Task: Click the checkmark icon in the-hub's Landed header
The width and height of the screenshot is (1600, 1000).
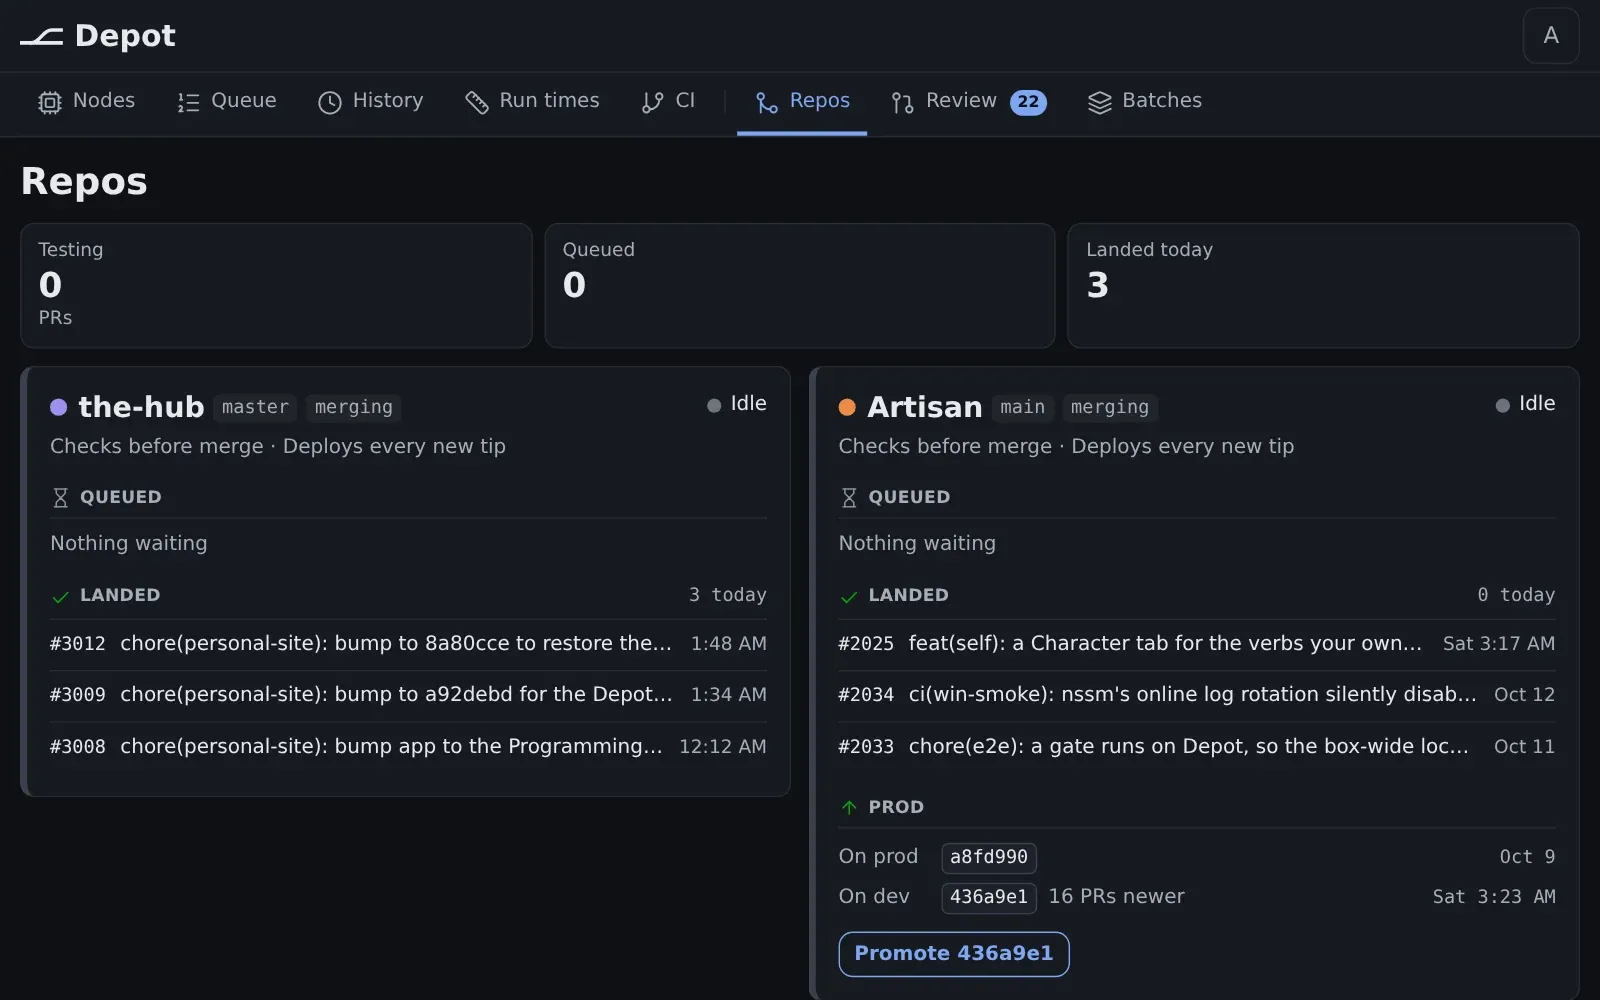Action: (60, 596)
